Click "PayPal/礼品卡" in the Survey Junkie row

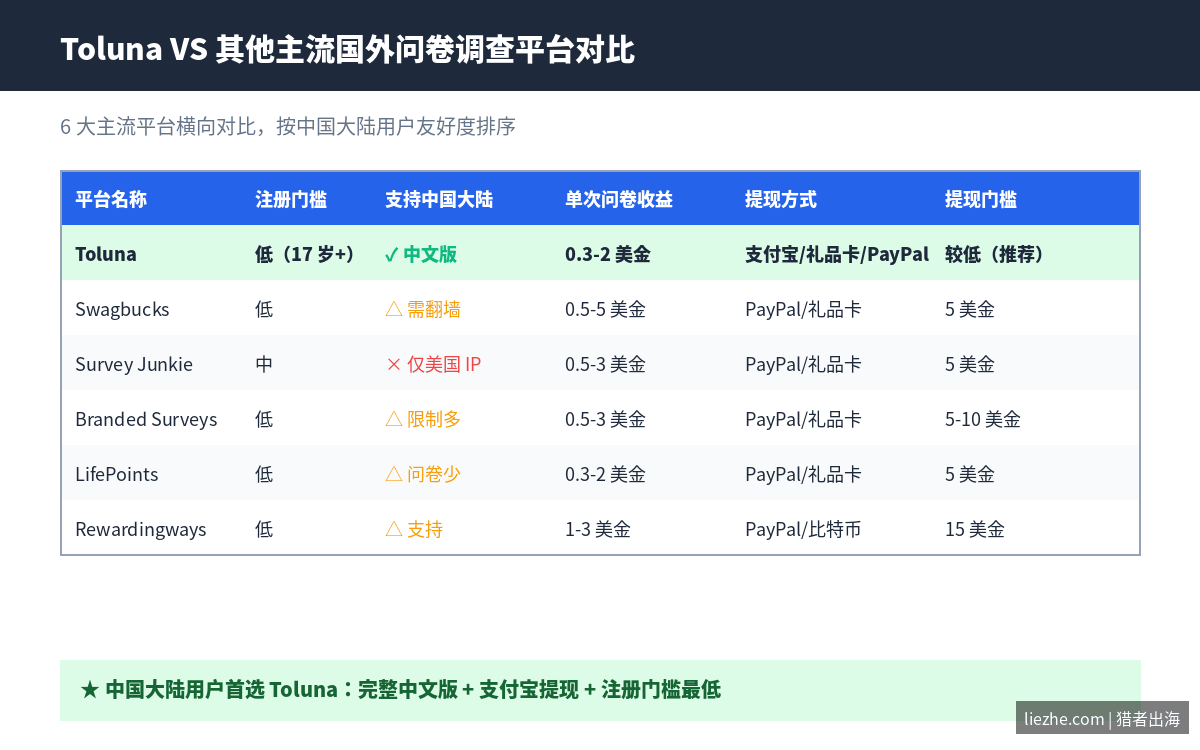point(803,364)
